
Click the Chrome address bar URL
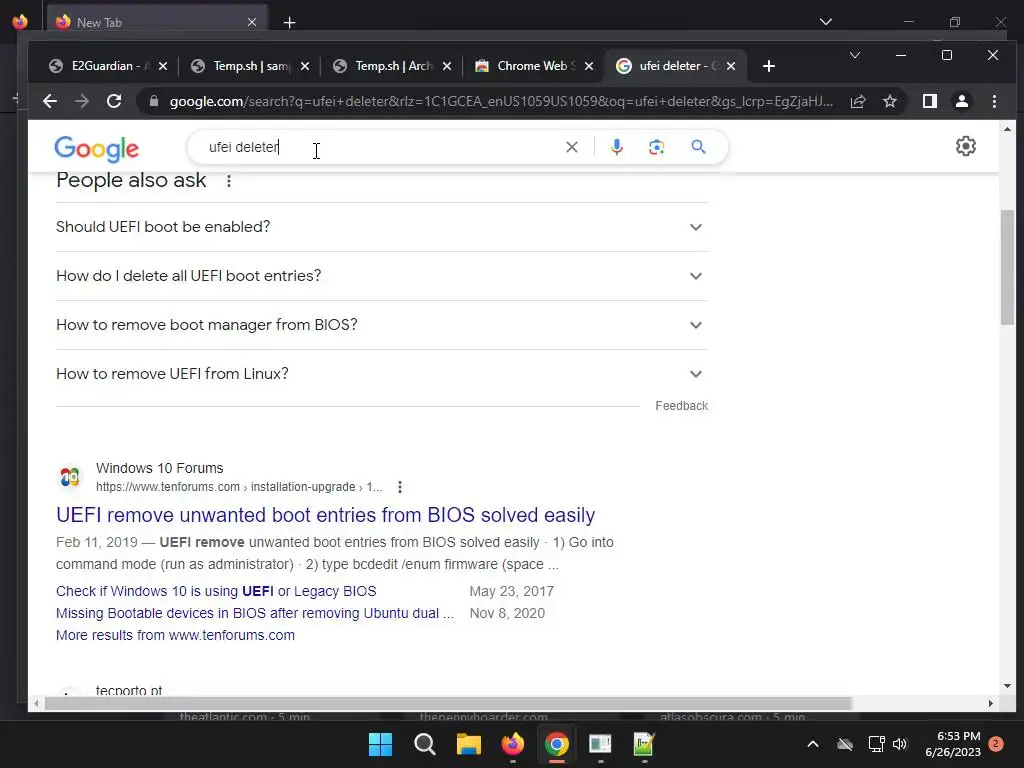click(x=501, y=101)
